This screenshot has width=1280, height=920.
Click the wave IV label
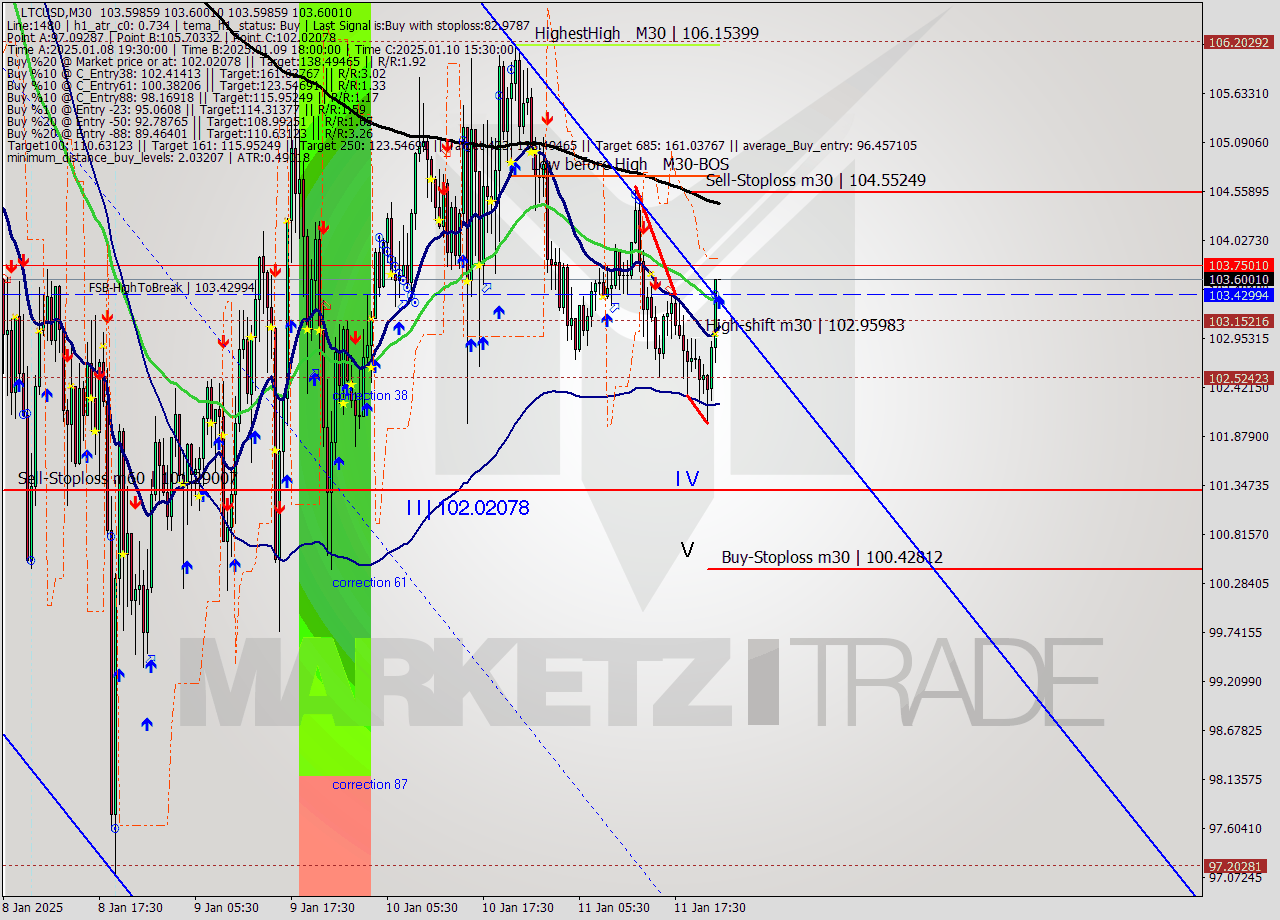[687, 479]
